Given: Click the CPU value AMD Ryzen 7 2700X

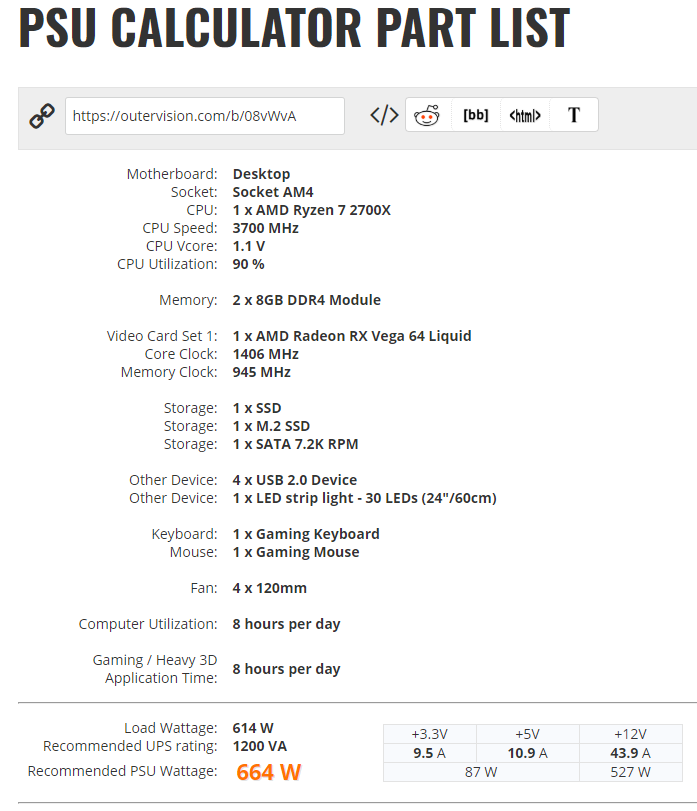Looking at the screenshot, I should pyautogui.click(x=312, y=210).
